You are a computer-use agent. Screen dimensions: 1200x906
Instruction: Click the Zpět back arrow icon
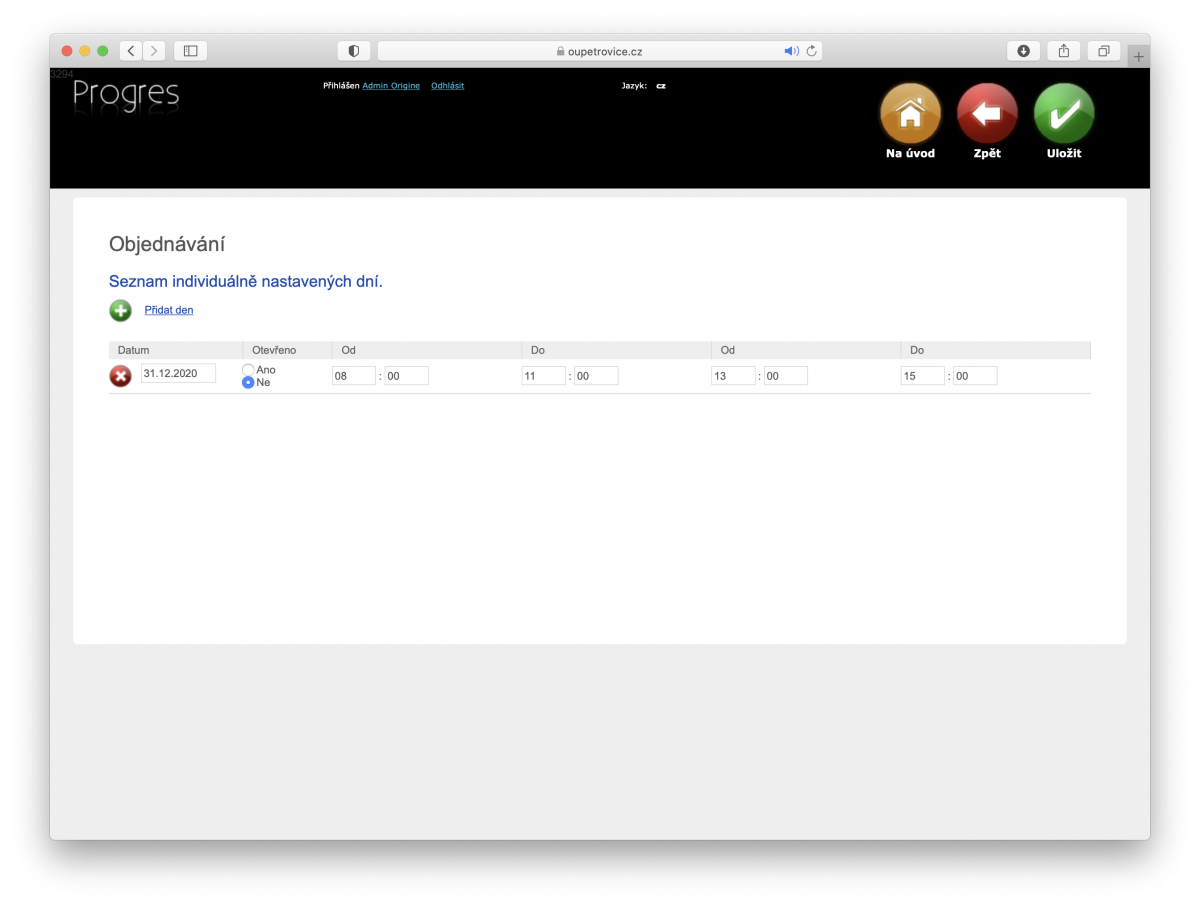986,115
